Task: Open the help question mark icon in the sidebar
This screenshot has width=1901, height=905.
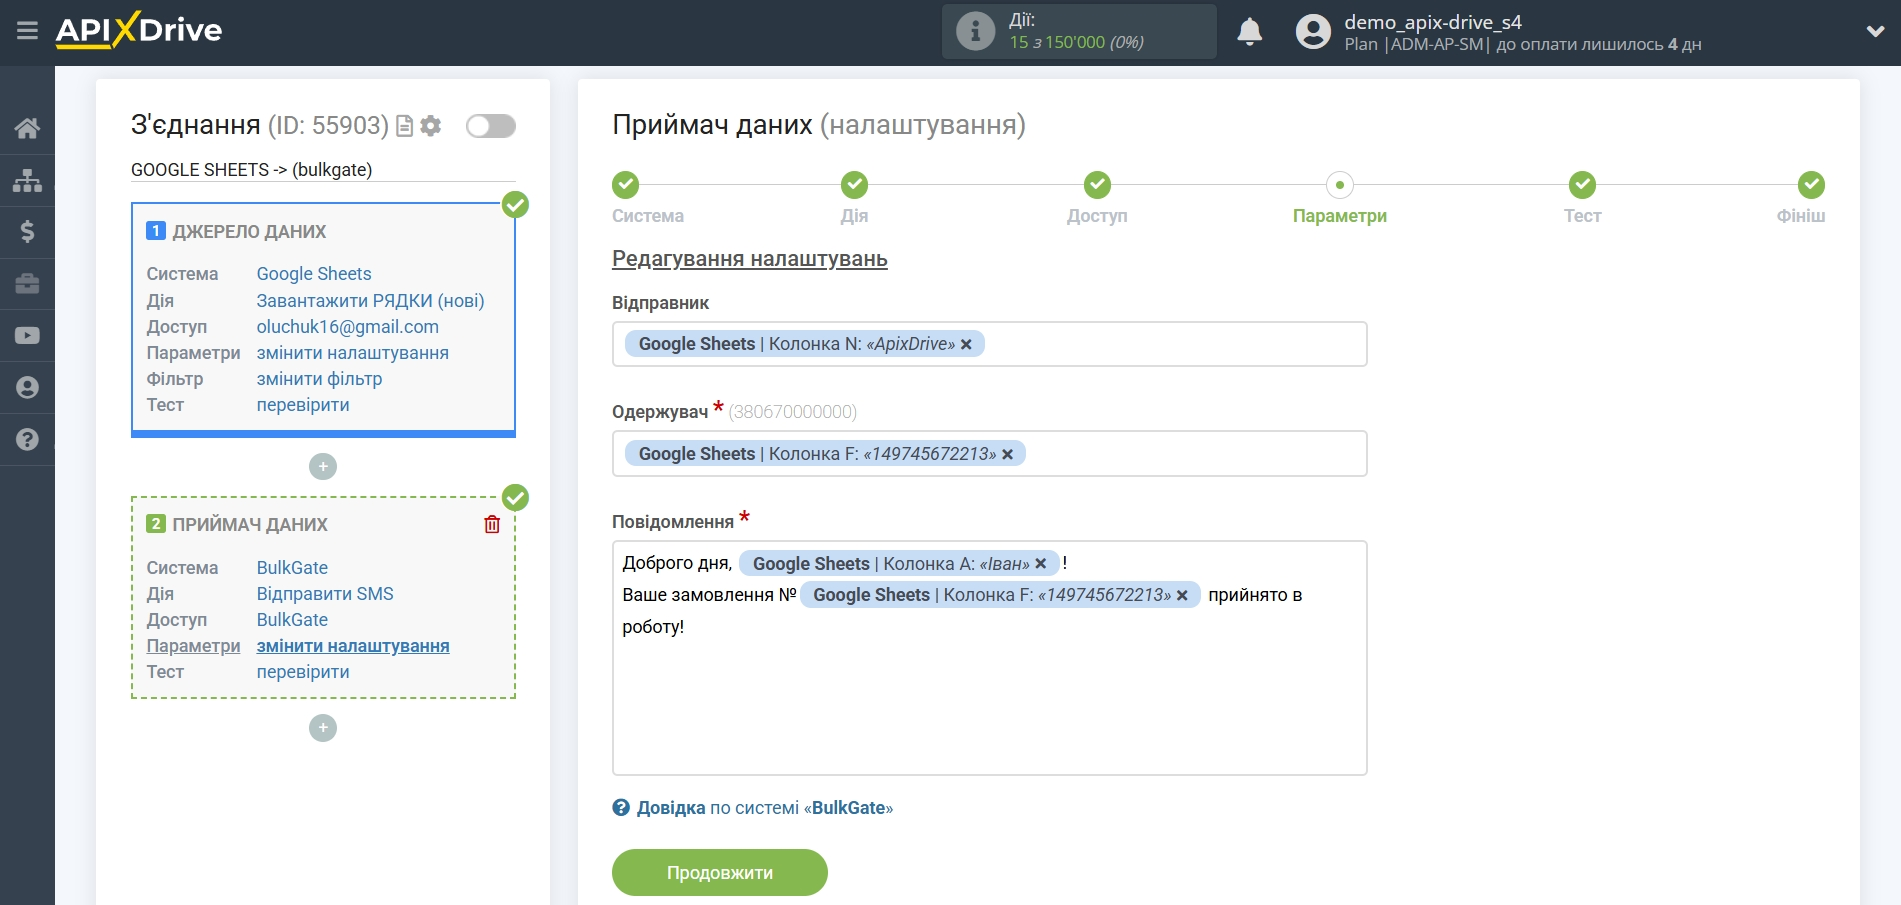Action: point(27,440)
